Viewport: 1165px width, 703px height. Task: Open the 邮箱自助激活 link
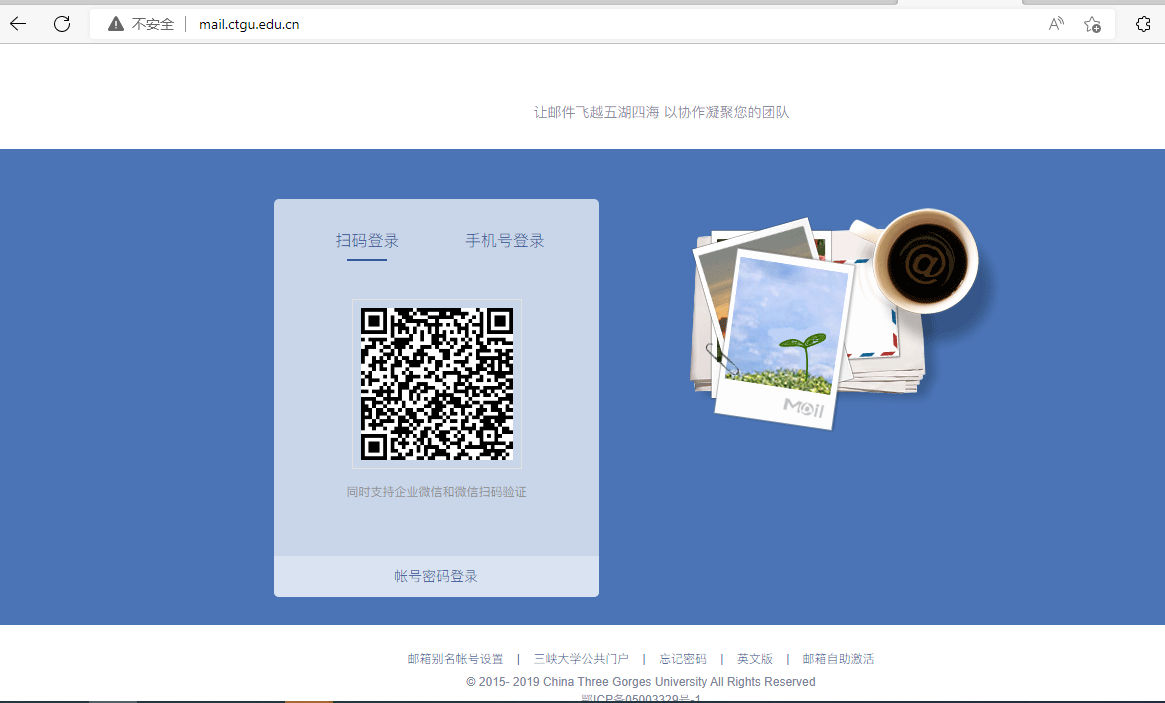point(838,658)
